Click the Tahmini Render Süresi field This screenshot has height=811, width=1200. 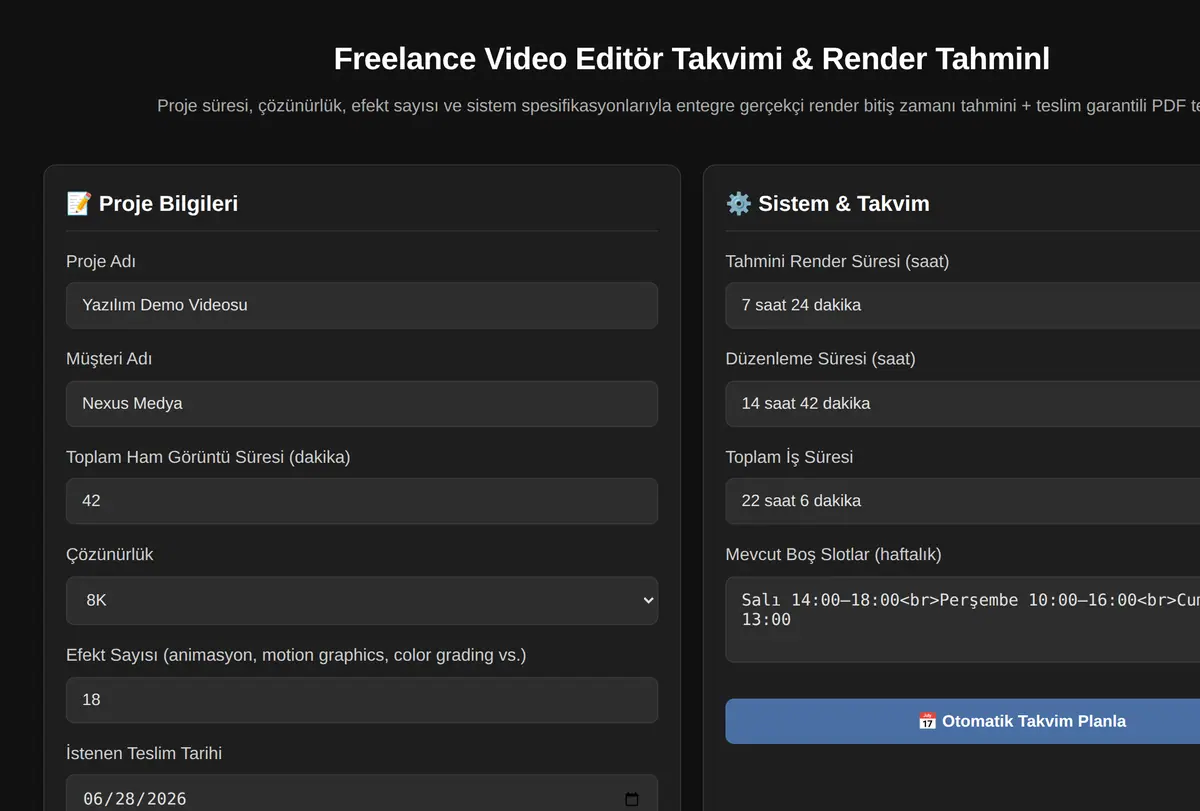(962, 305)
